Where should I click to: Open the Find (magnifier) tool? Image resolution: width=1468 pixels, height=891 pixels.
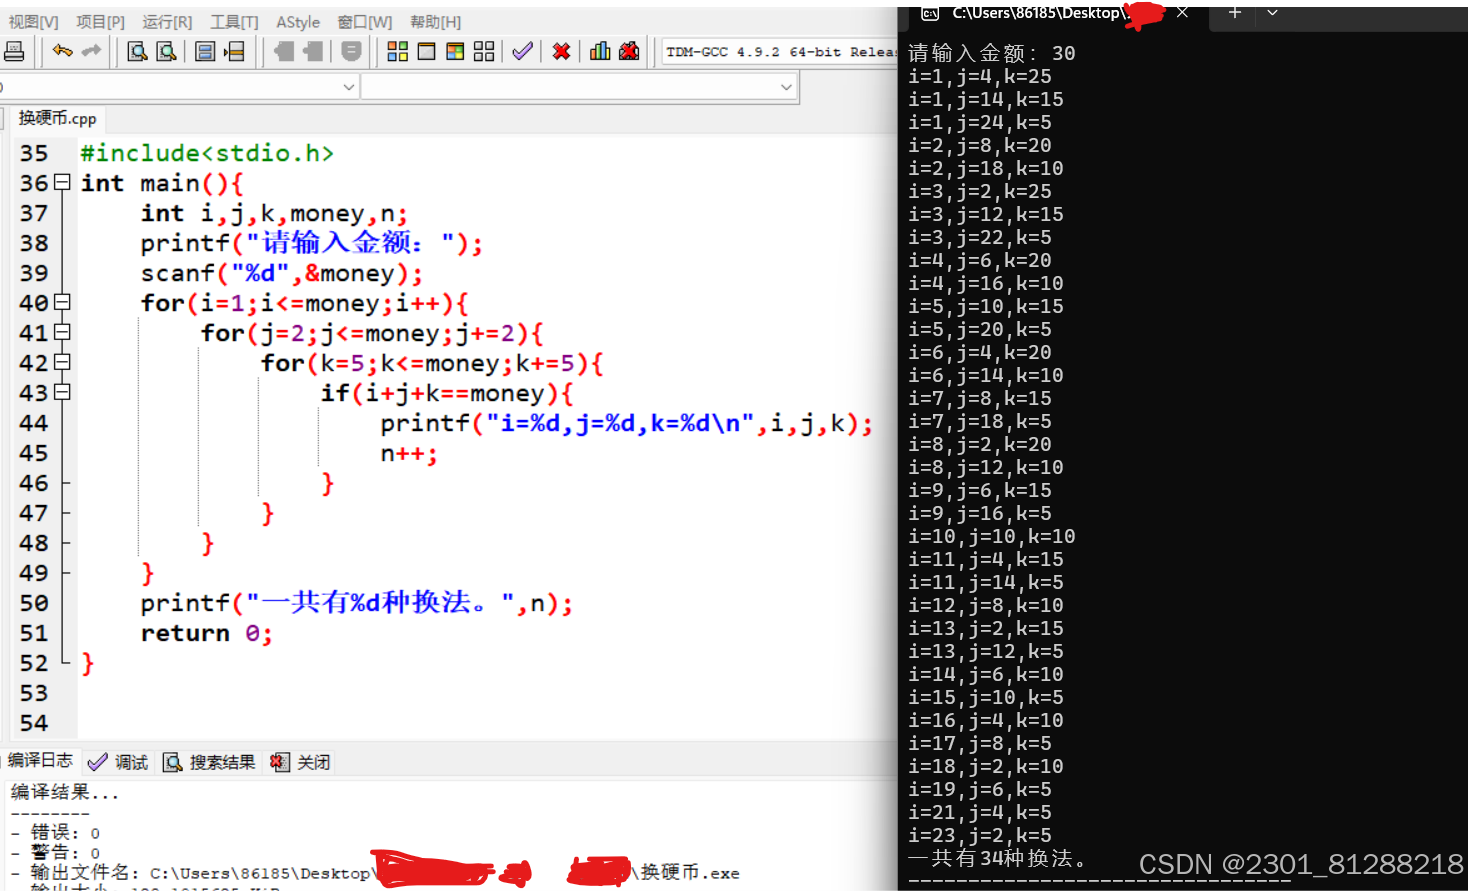tap(137, 51)
